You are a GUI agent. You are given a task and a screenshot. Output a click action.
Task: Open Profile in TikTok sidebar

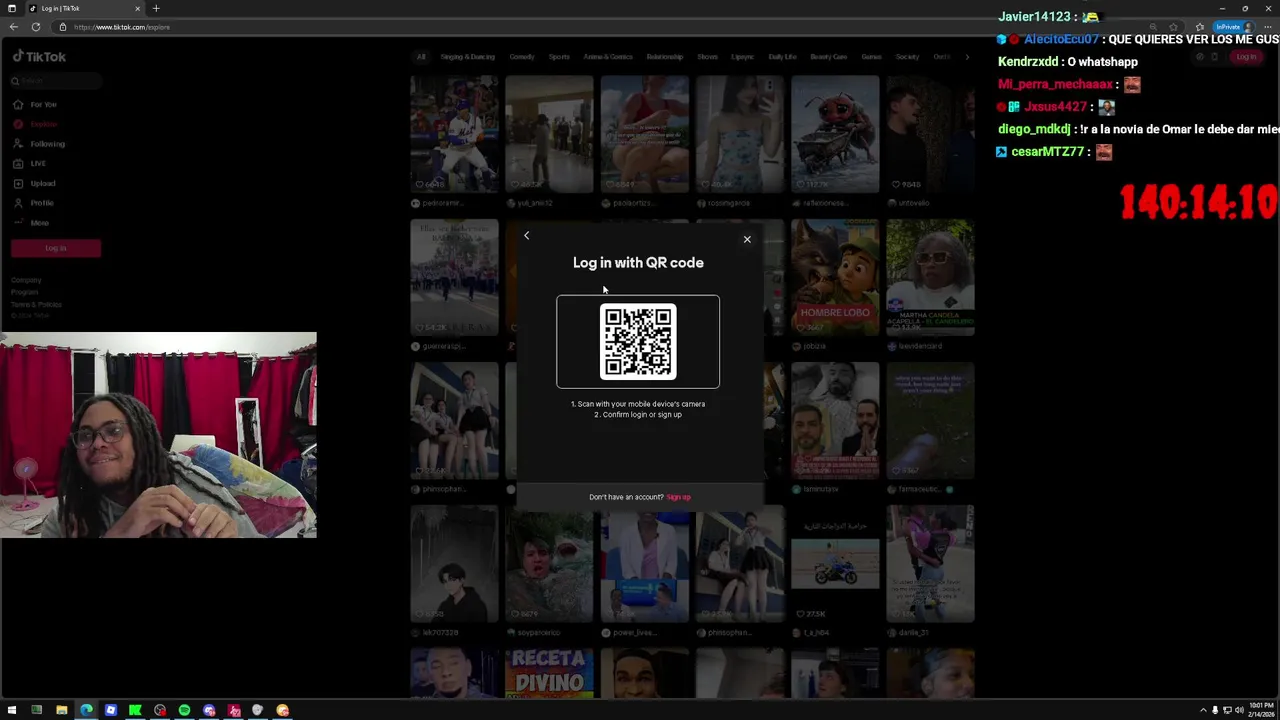click(x=34, y=203)
